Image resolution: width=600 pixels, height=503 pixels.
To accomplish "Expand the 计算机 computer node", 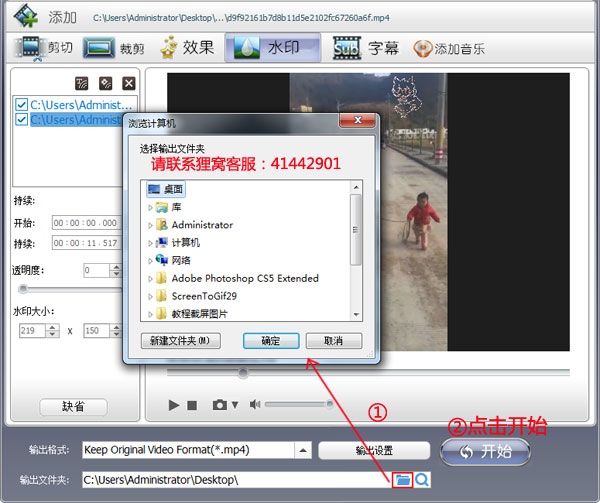I will click(150, 243).
